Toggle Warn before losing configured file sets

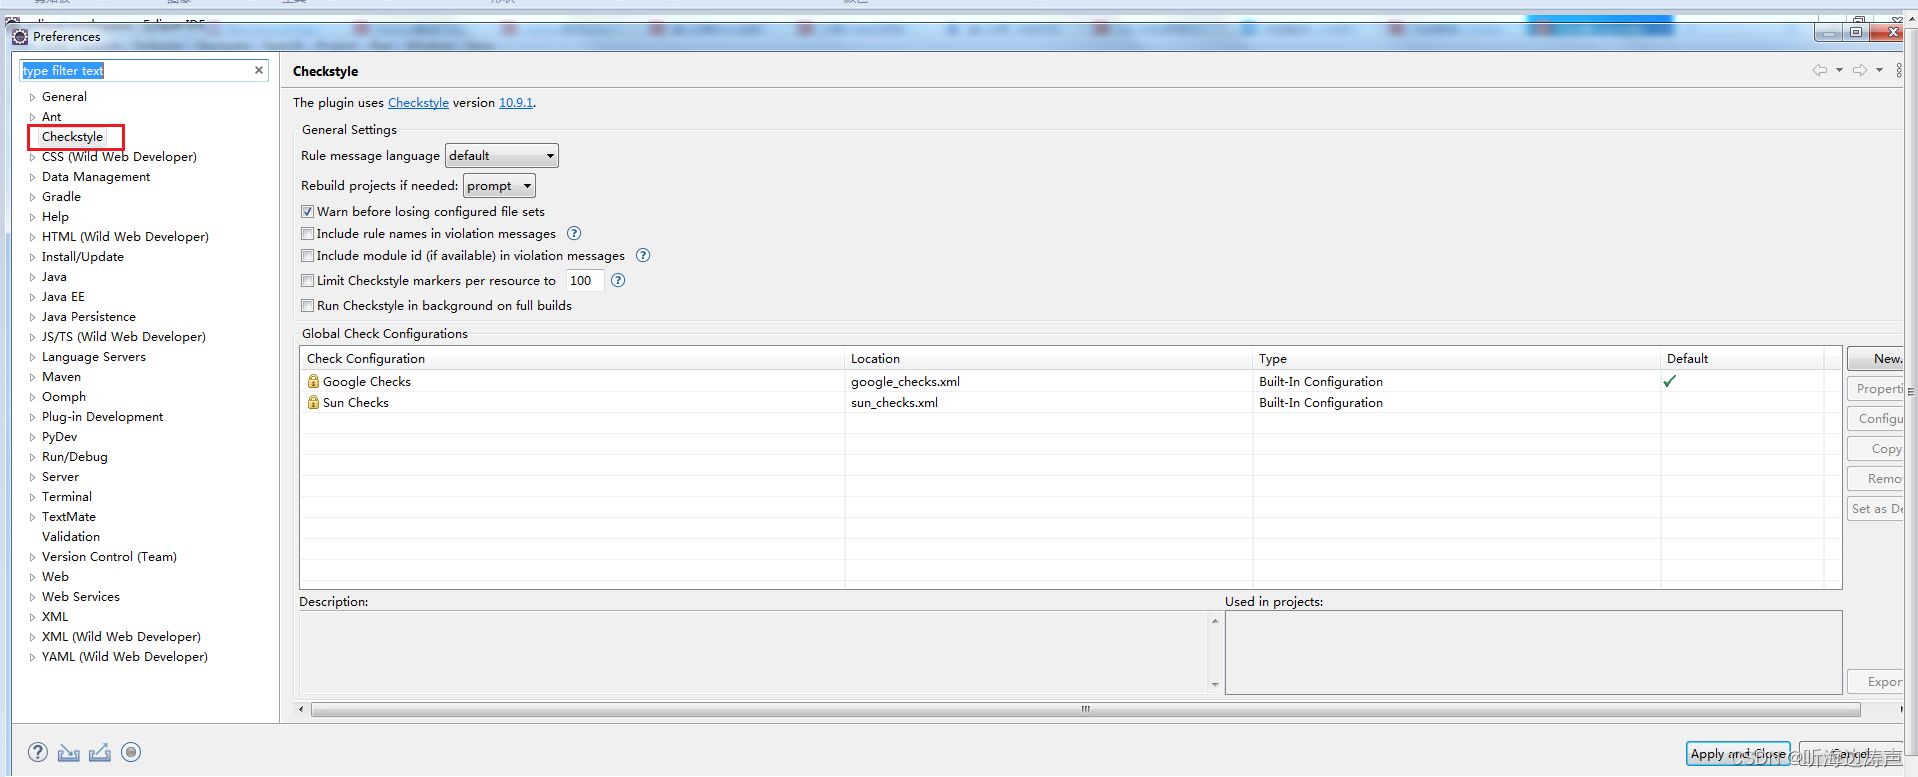click(x=308, y=212)
